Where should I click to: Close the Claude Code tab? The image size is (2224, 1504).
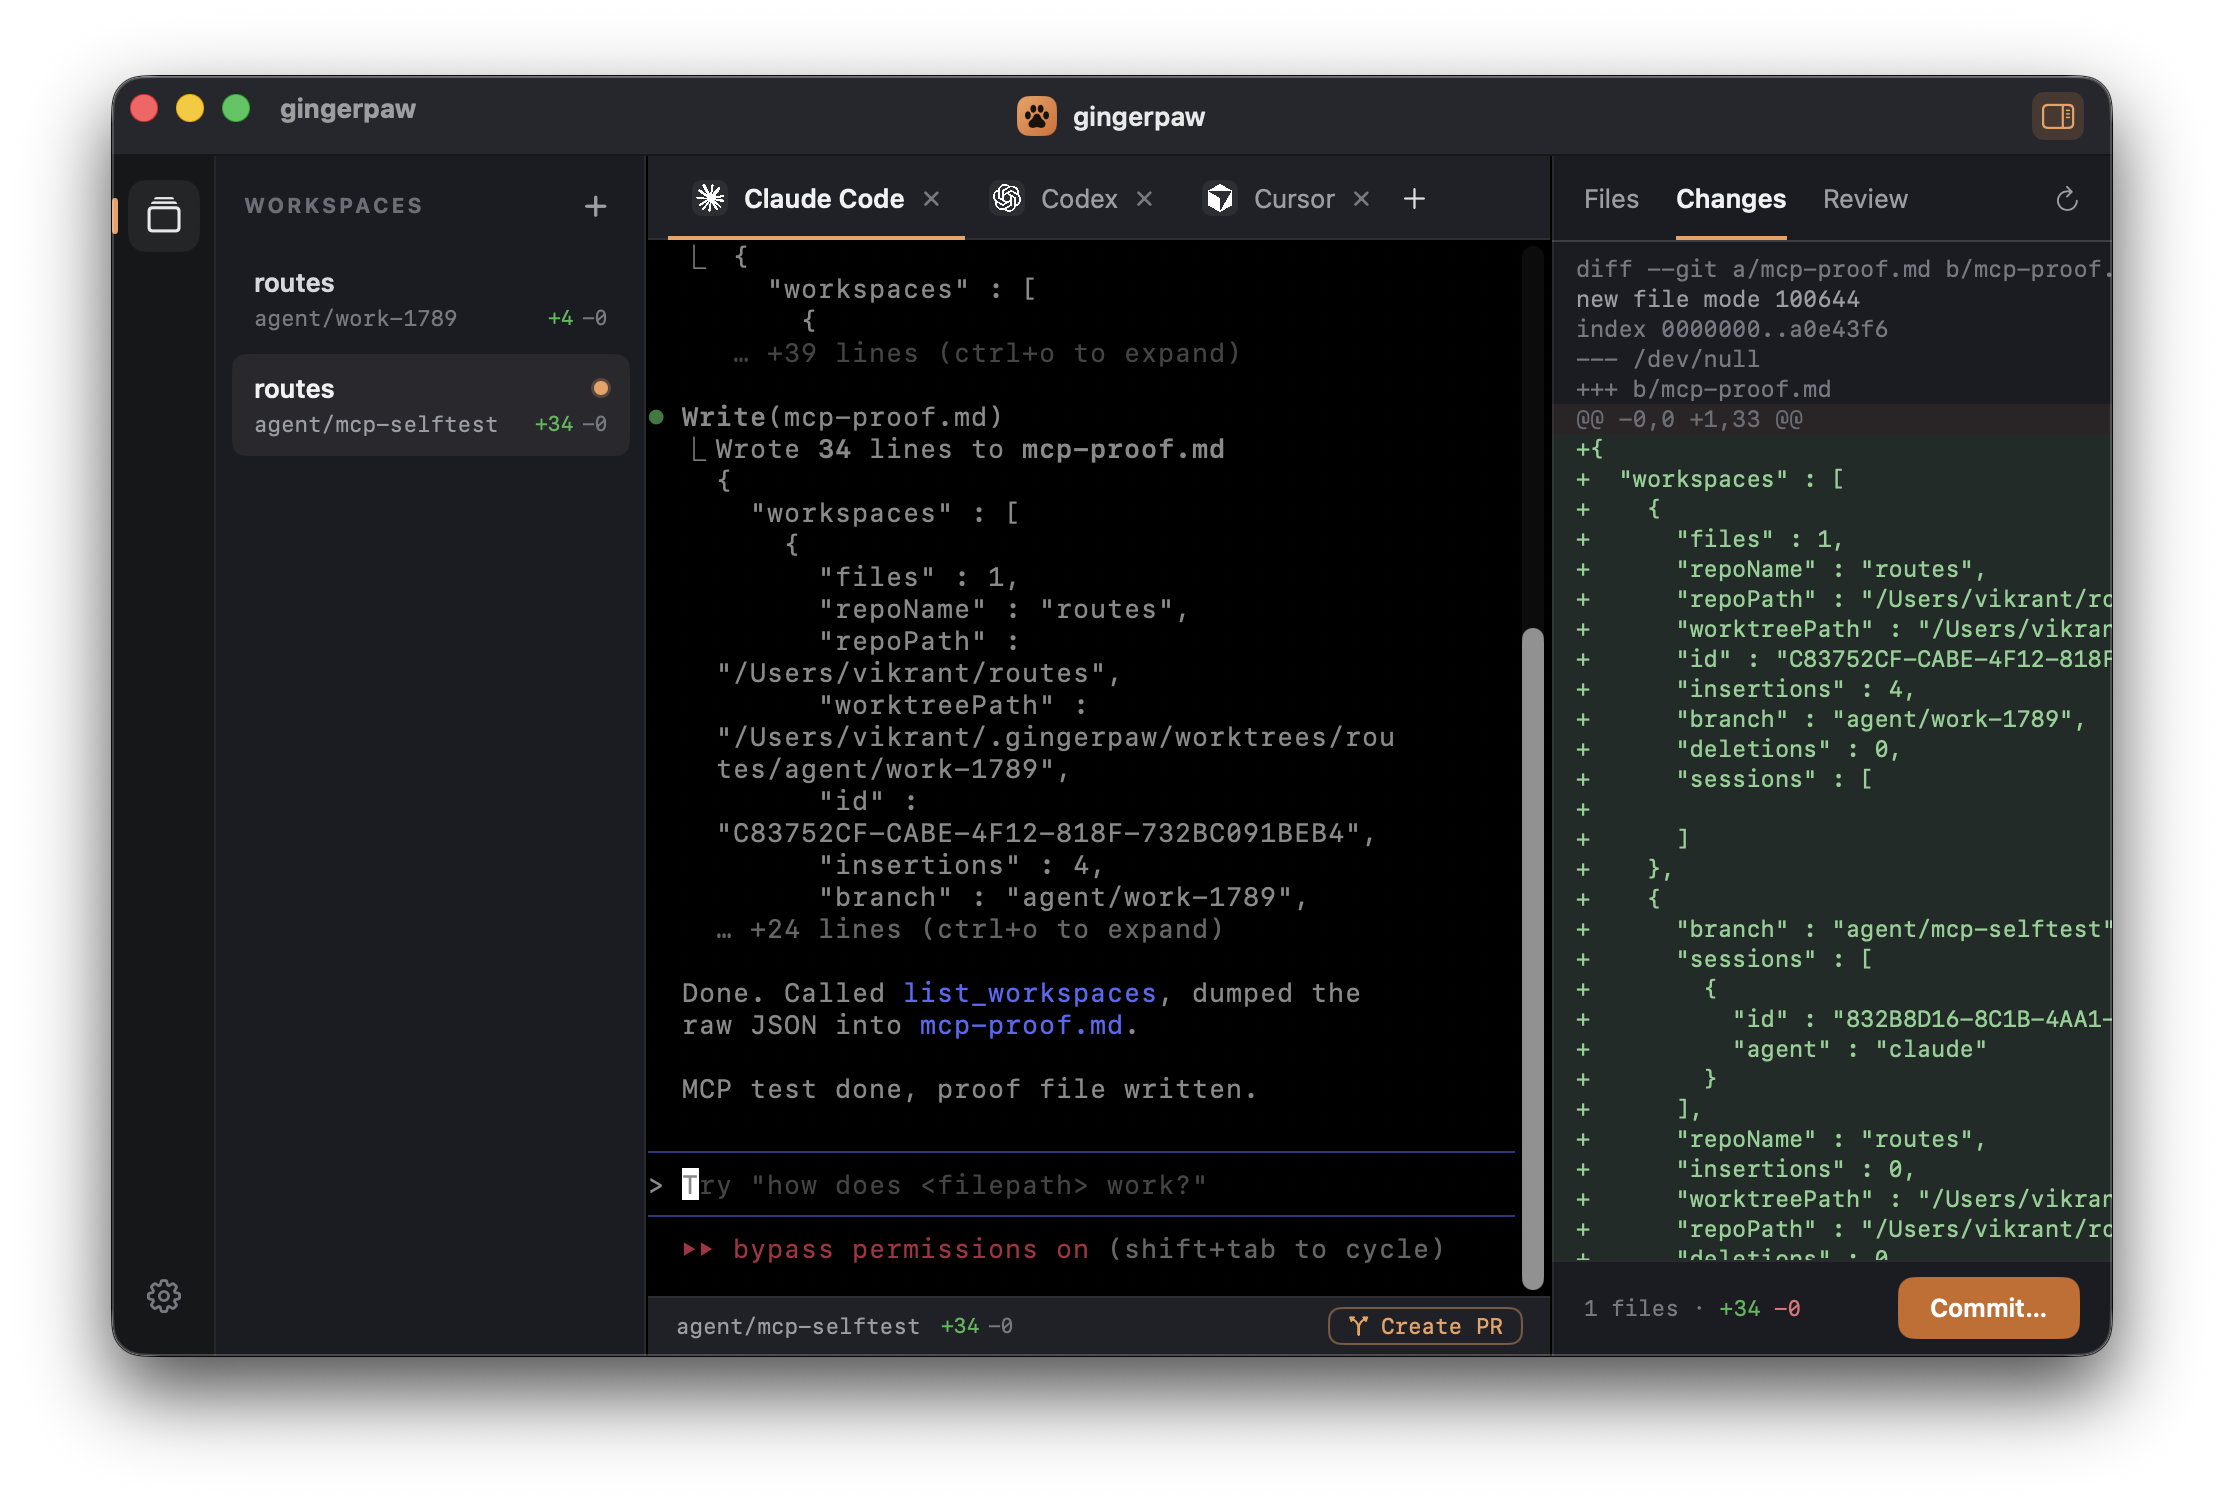click(x=931, y=199)
